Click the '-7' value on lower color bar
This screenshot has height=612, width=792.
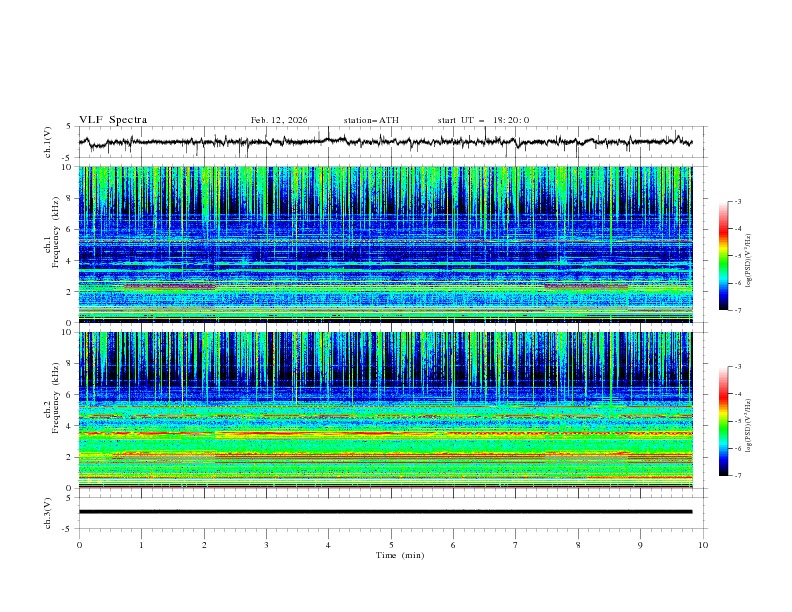tap(737, 475)
